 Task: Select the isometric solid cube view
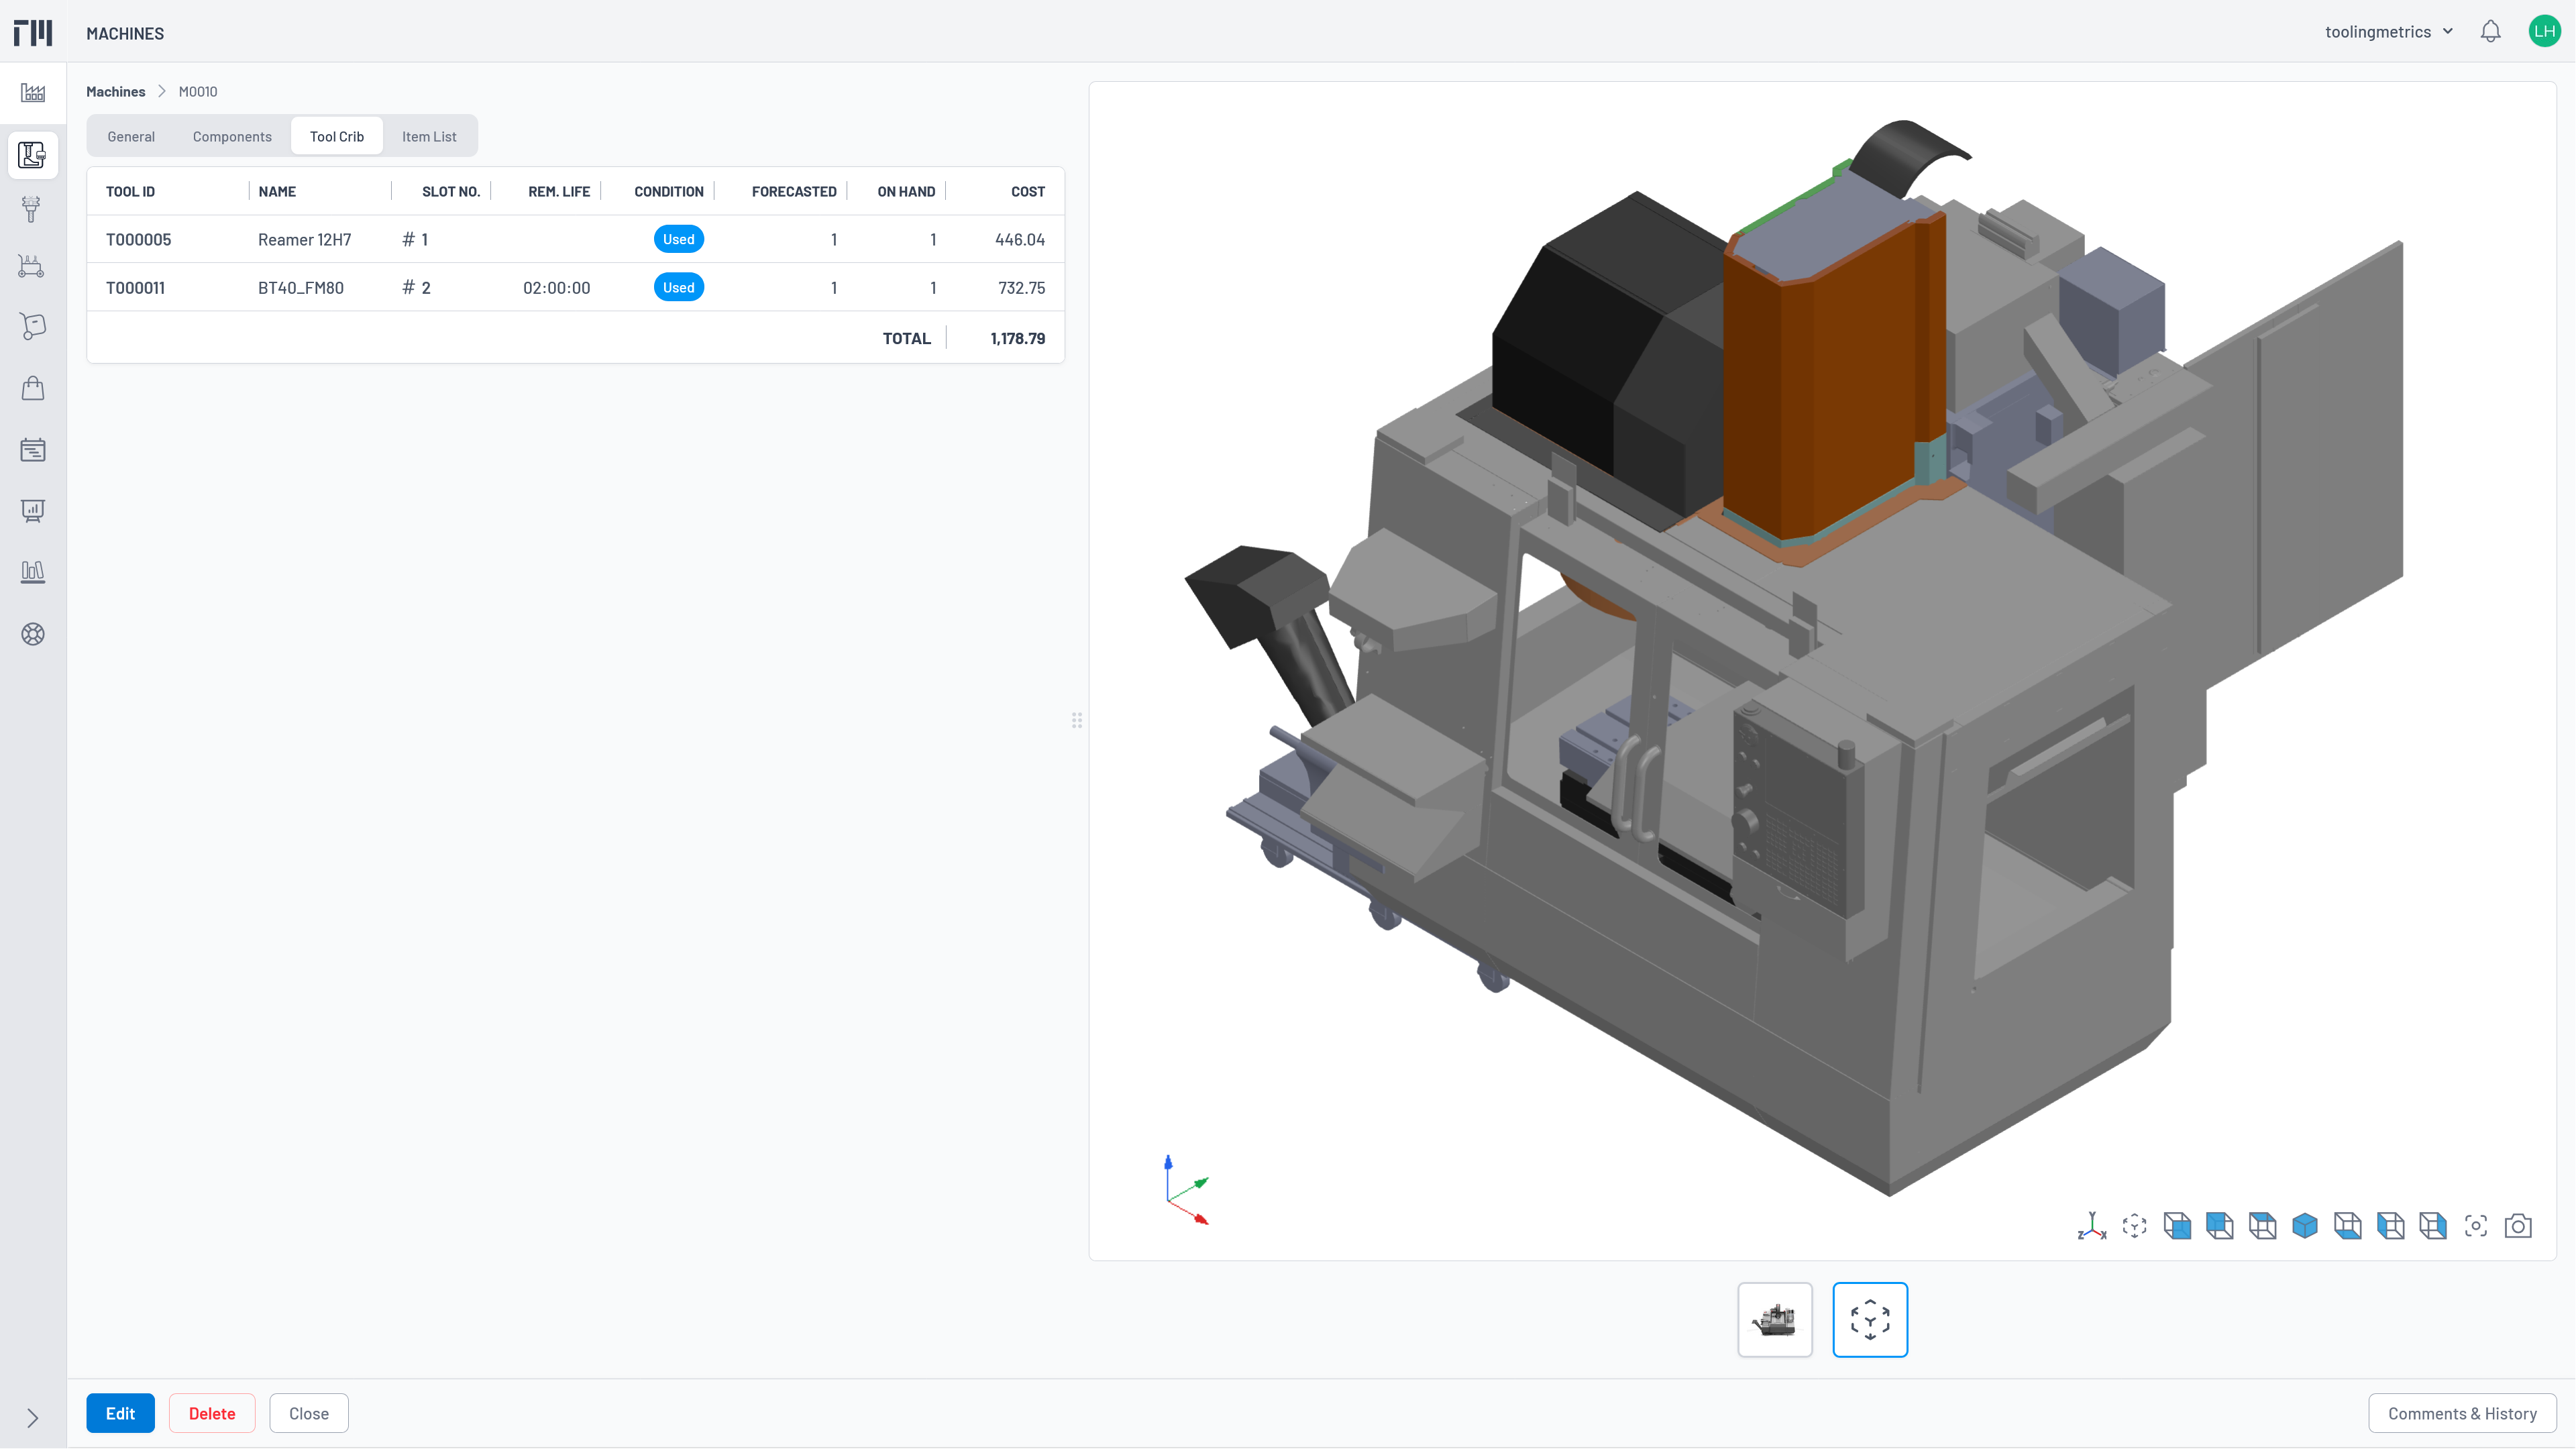pos(2304,1226)
